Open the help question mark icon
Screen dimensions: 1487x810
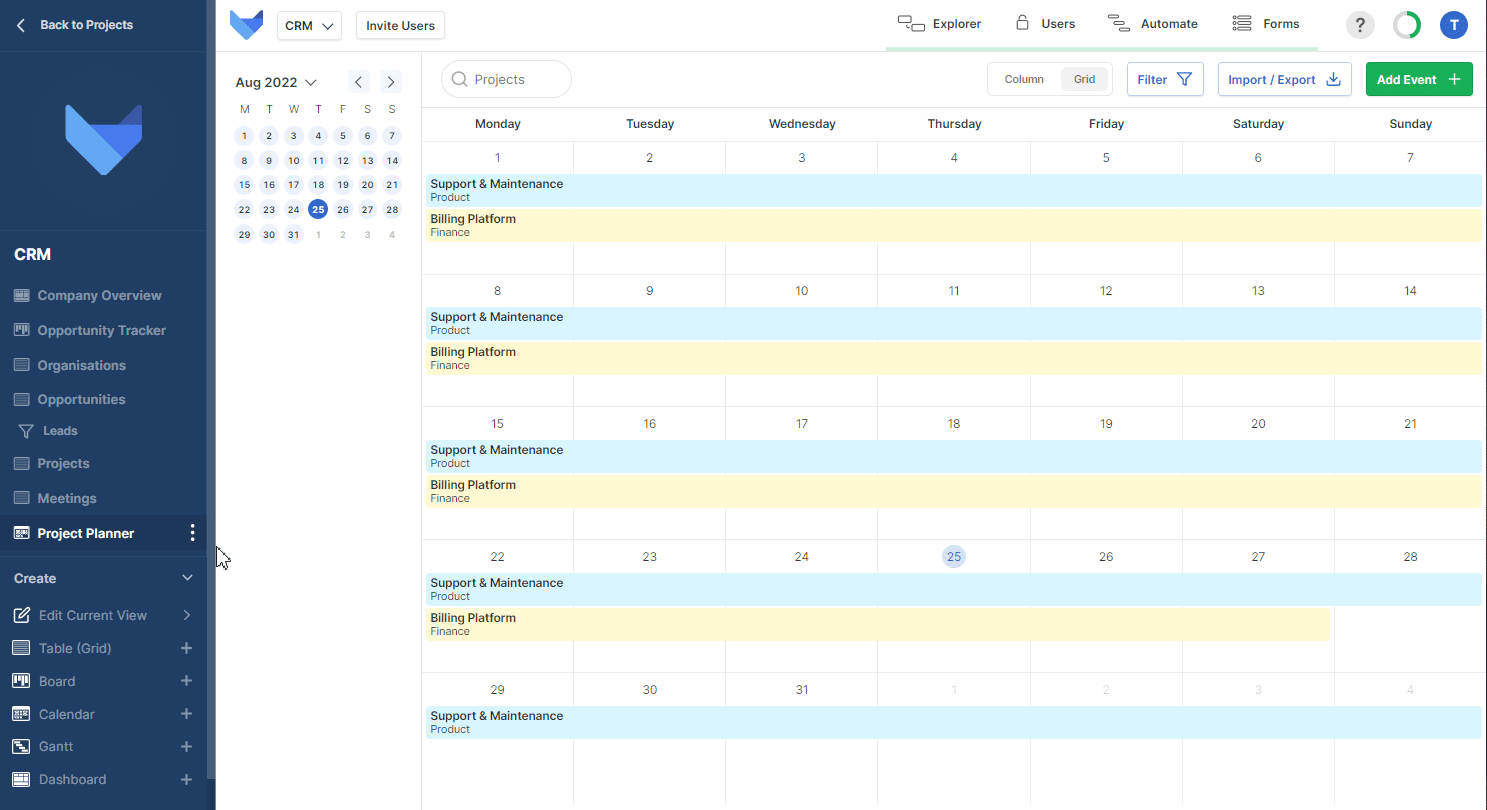(x=1359, y=25)
